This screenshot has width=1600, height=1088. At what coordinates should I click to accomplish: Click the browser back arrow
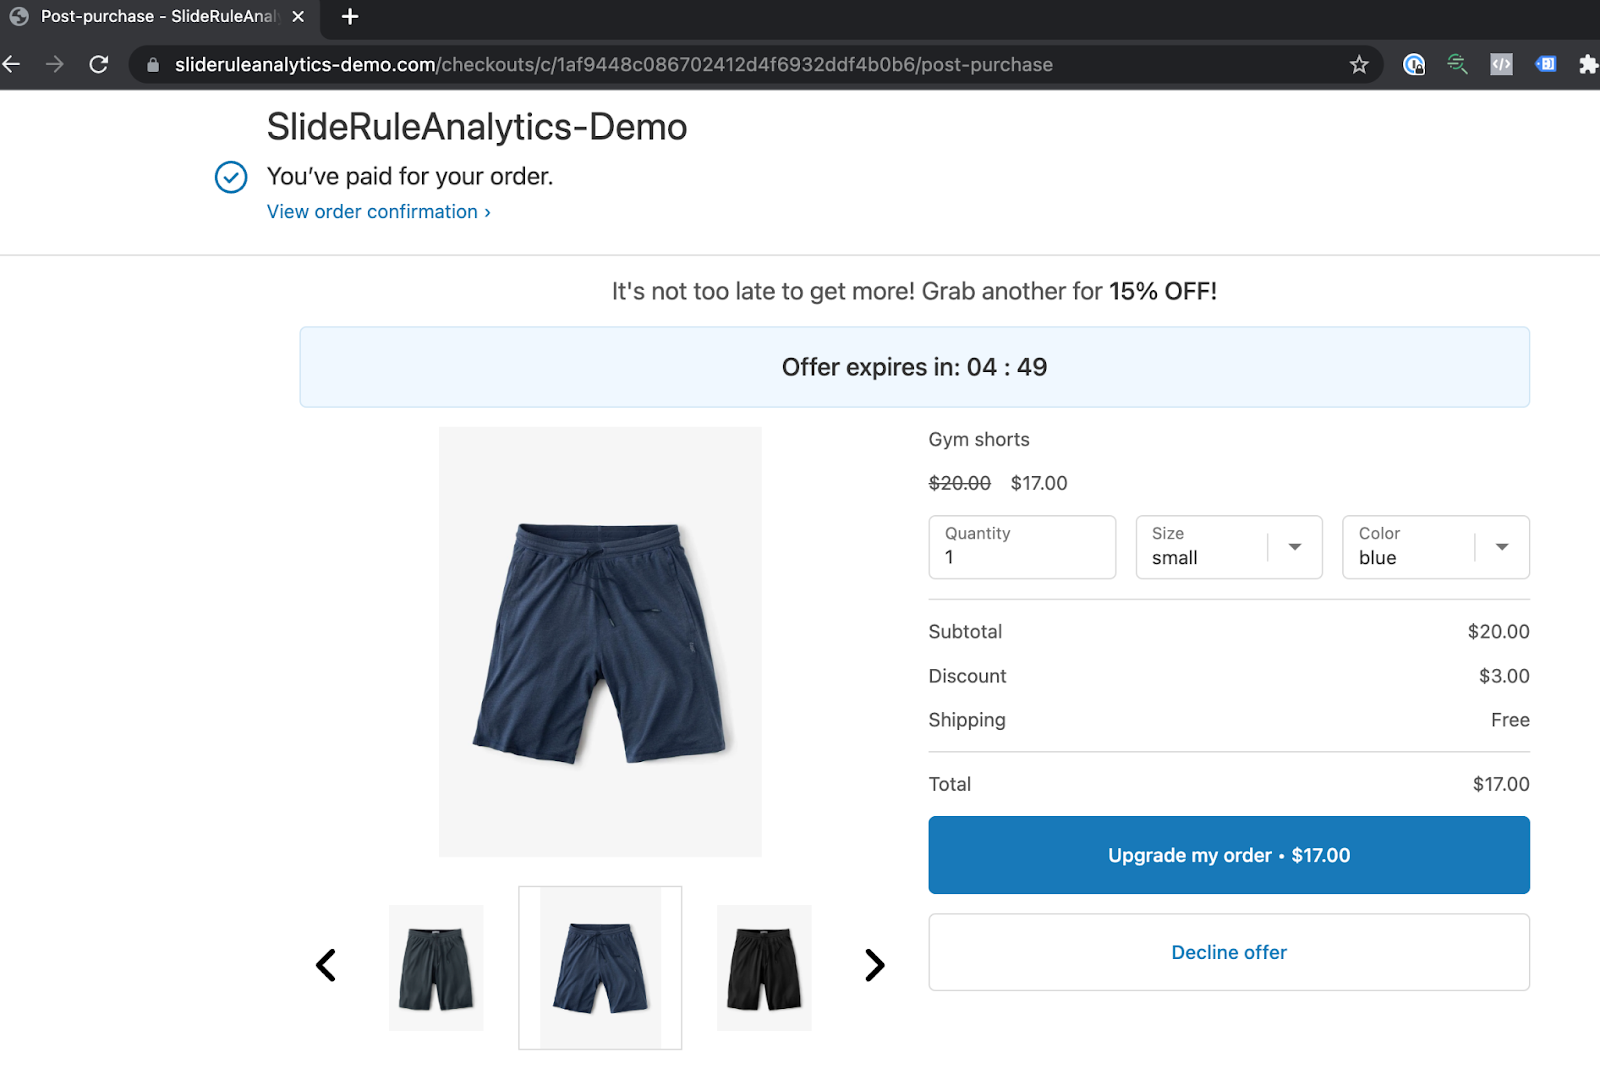pyautogui.click(x=12, y=65)
